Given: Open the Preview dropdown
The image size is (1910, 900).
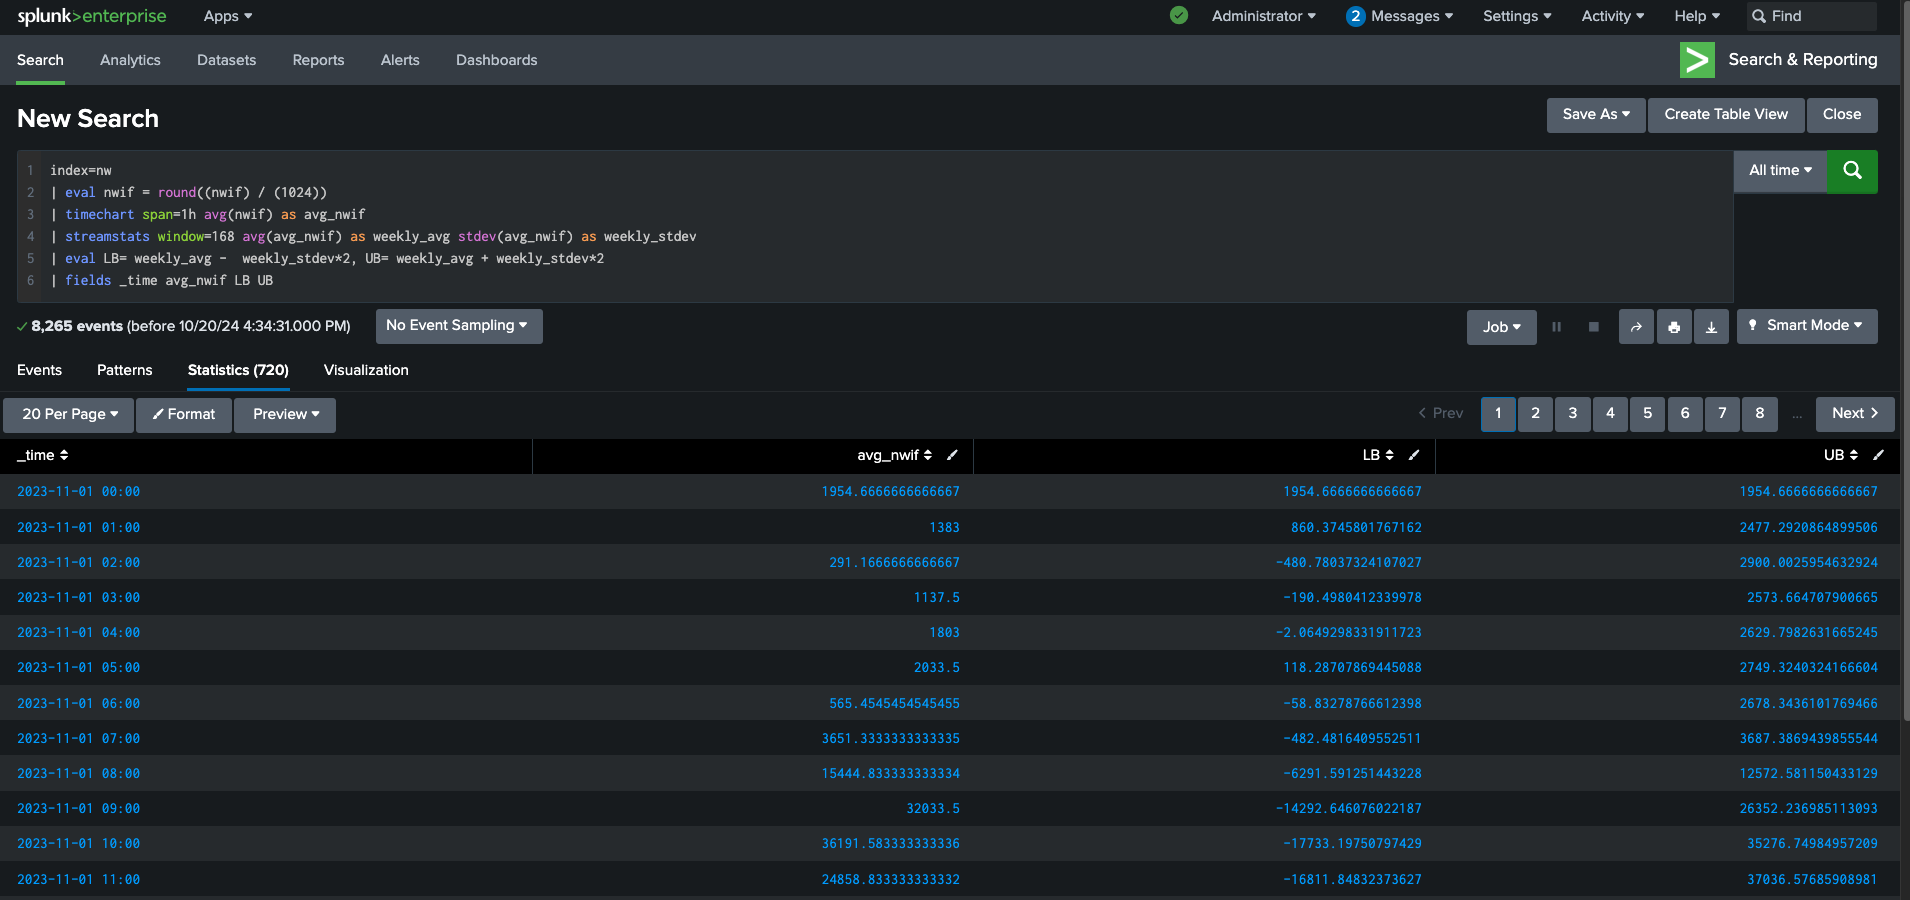Looking at the screenshot, I should click(x=285, y=415).
